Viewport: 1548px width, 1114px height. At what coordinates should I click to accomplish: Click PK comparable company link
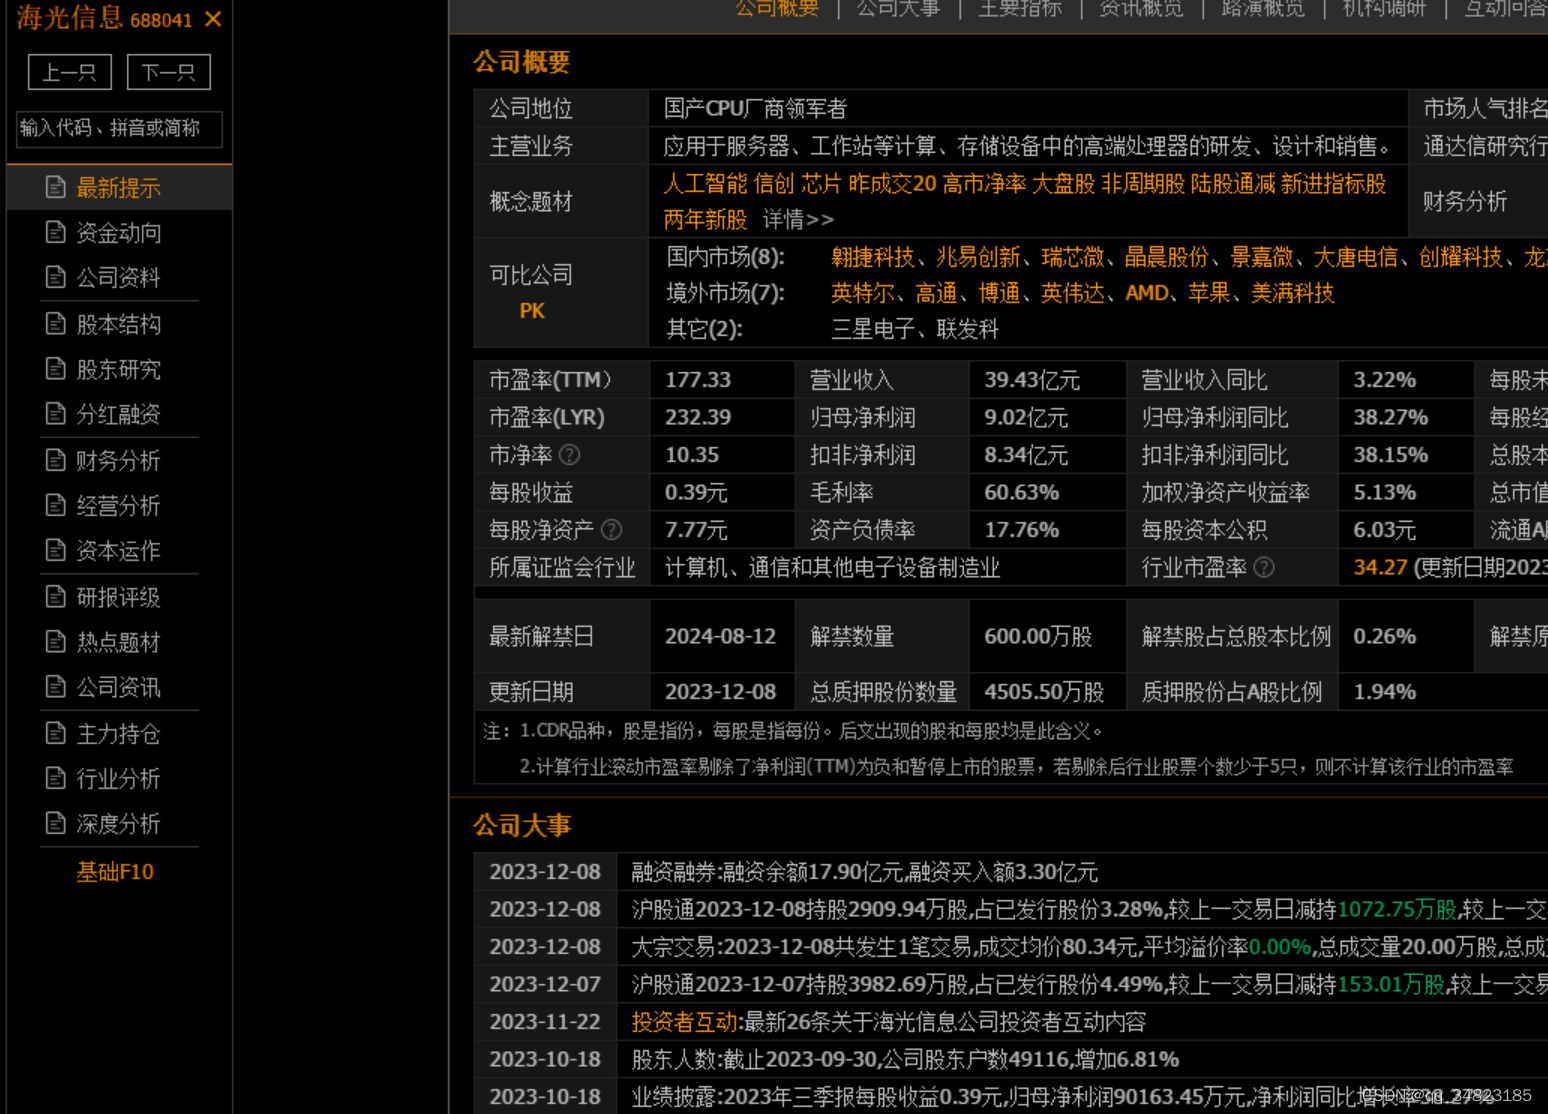click(x=532, y=310)
